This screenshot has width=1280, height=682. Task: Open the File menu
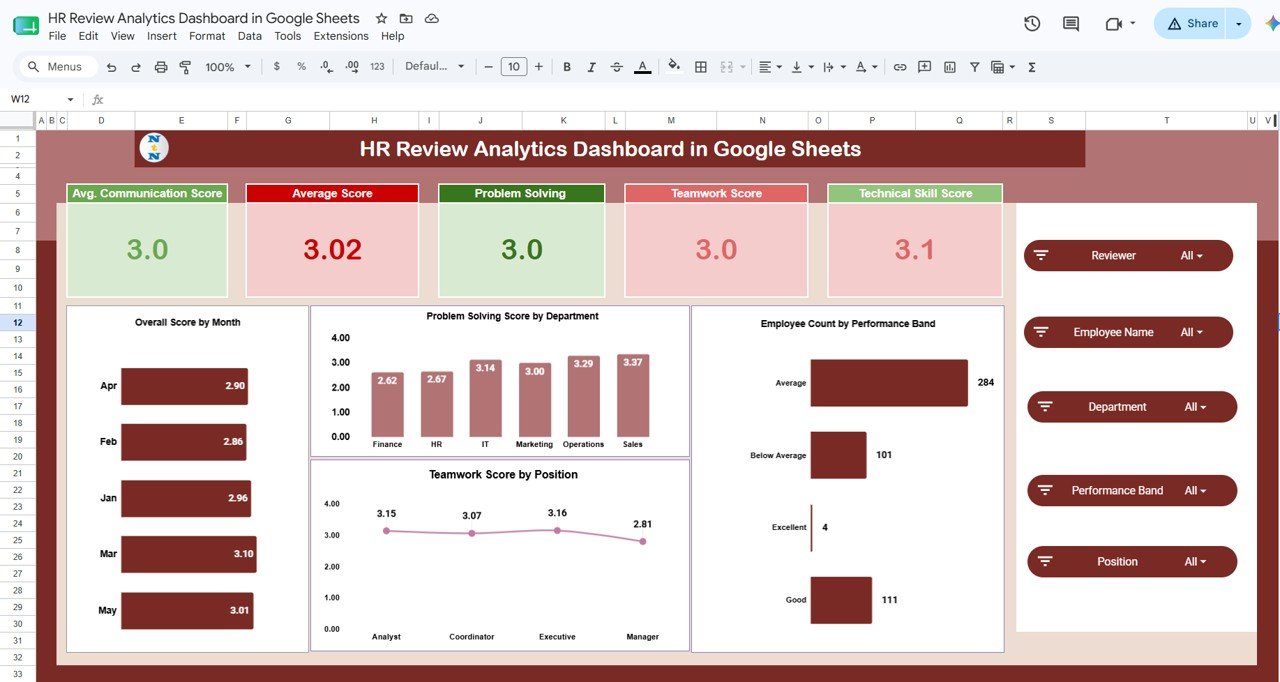[x=57, y=36]
